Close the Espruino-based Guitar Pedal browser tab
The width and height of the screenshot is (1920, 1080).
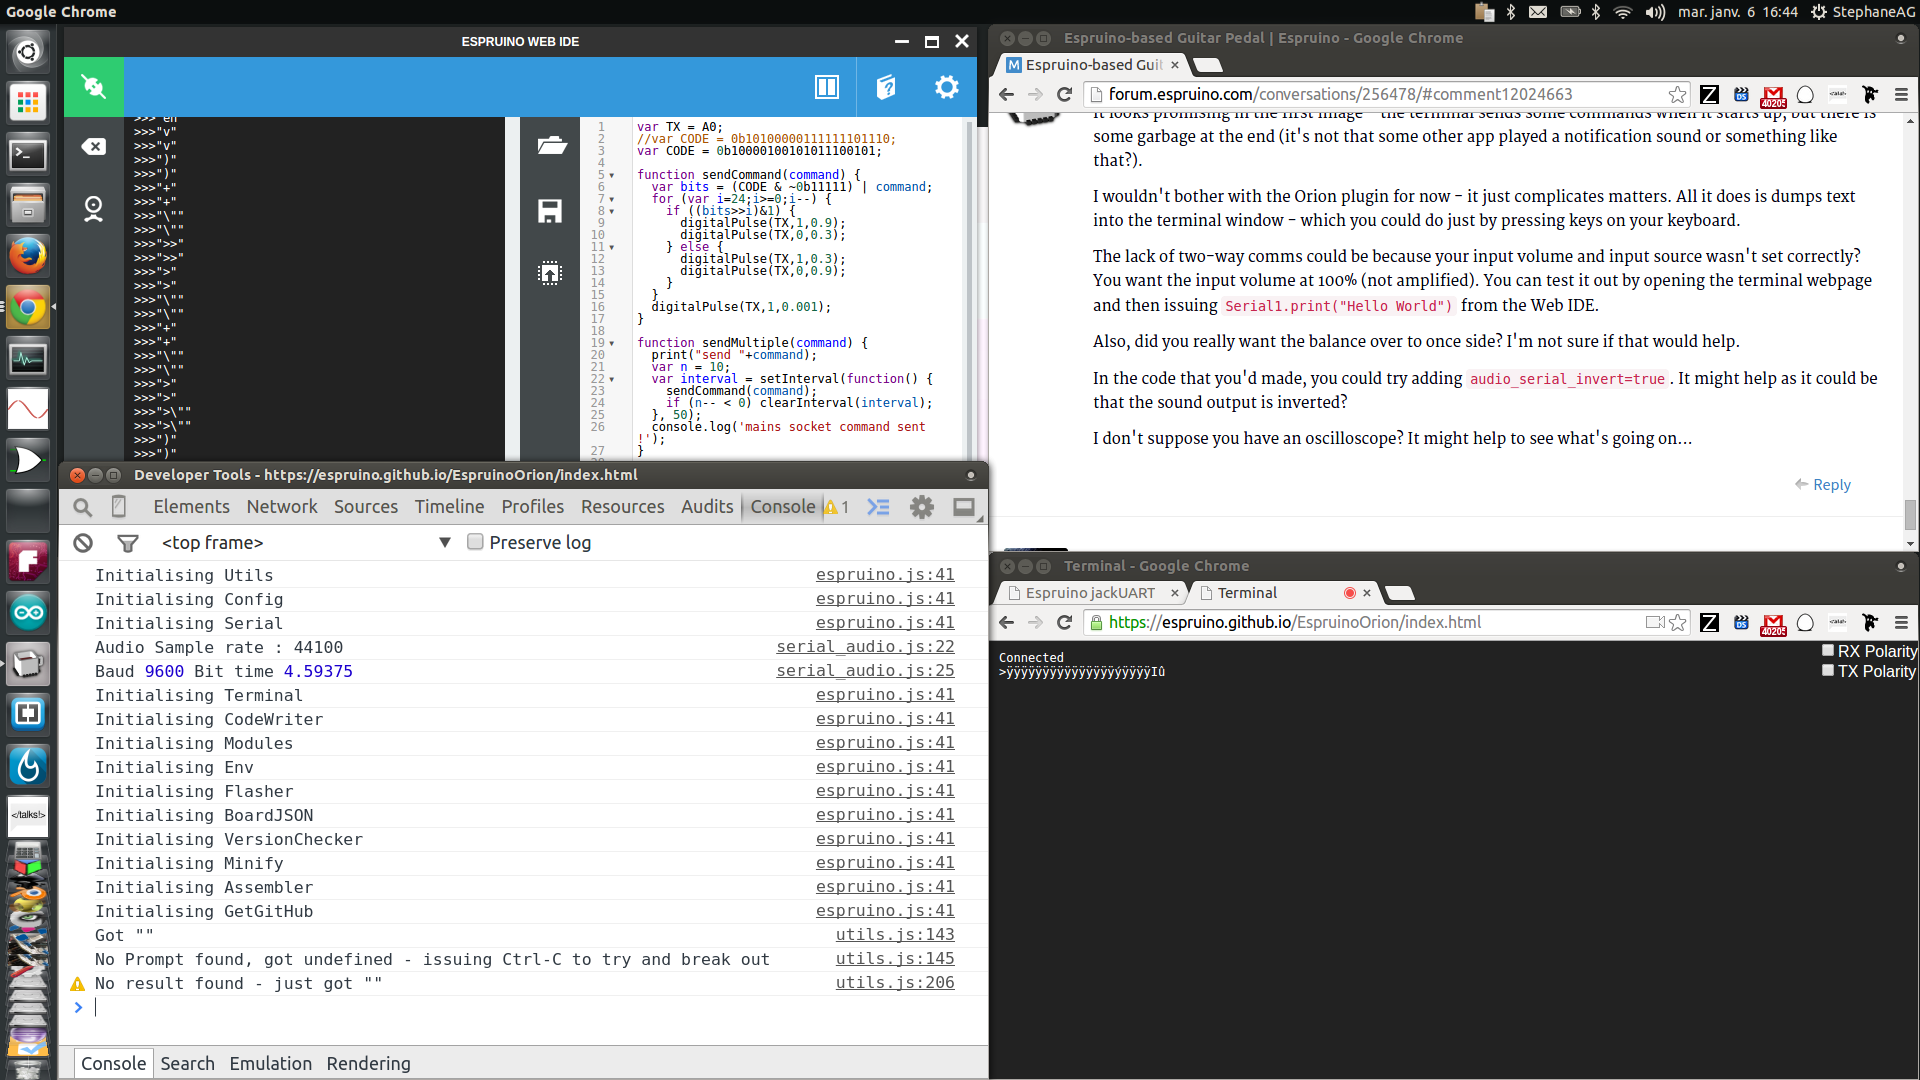(x=1175, y=65)
